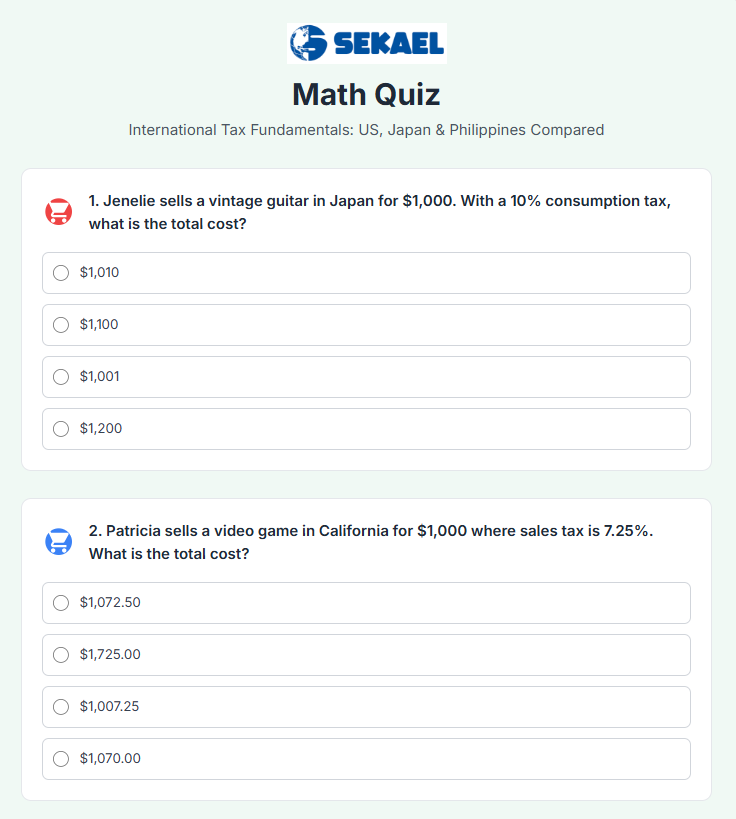Select the $1,070.00 answer
The width and height of the screenshot is (736, 819).
pyautogui.click(x=61, y=759)
